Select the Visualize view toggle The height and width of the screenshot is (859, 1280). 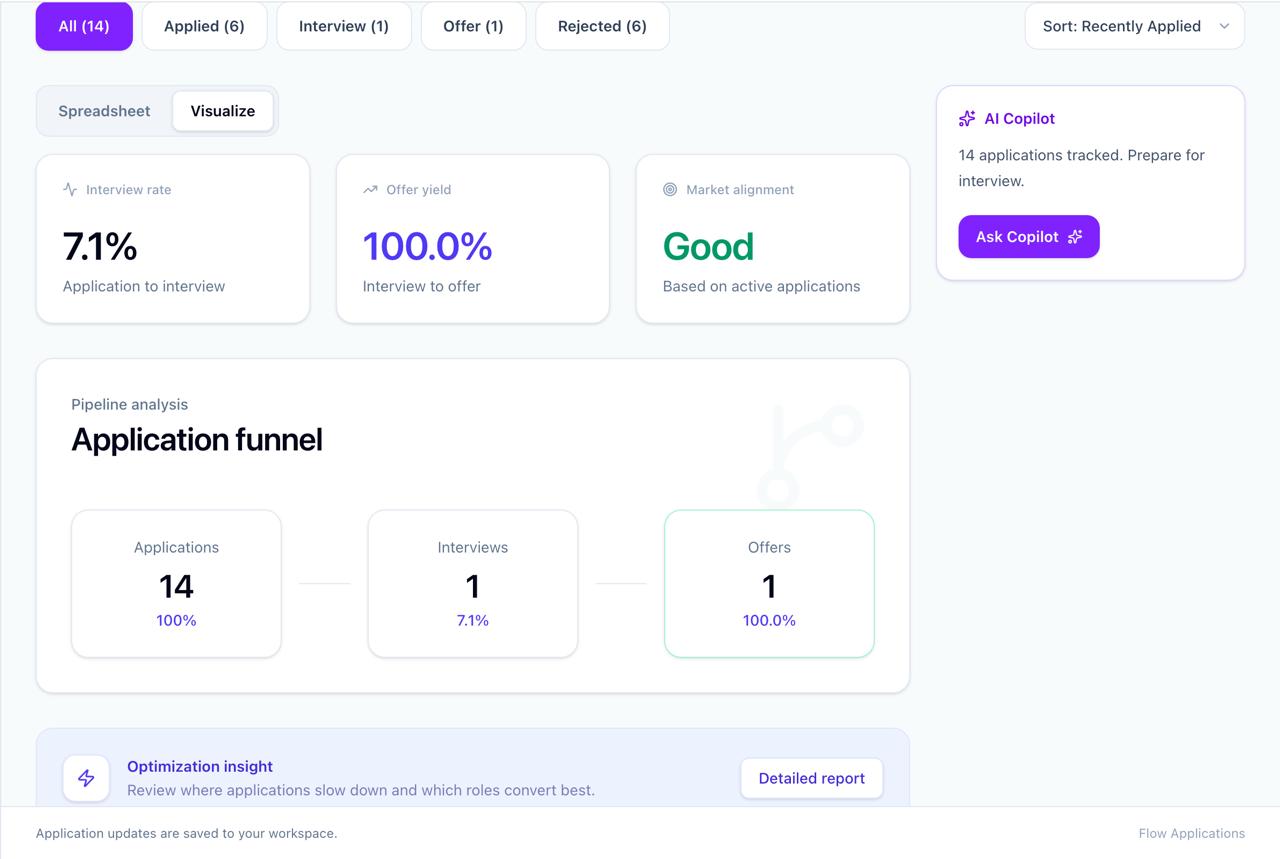(x=223, y=111)
